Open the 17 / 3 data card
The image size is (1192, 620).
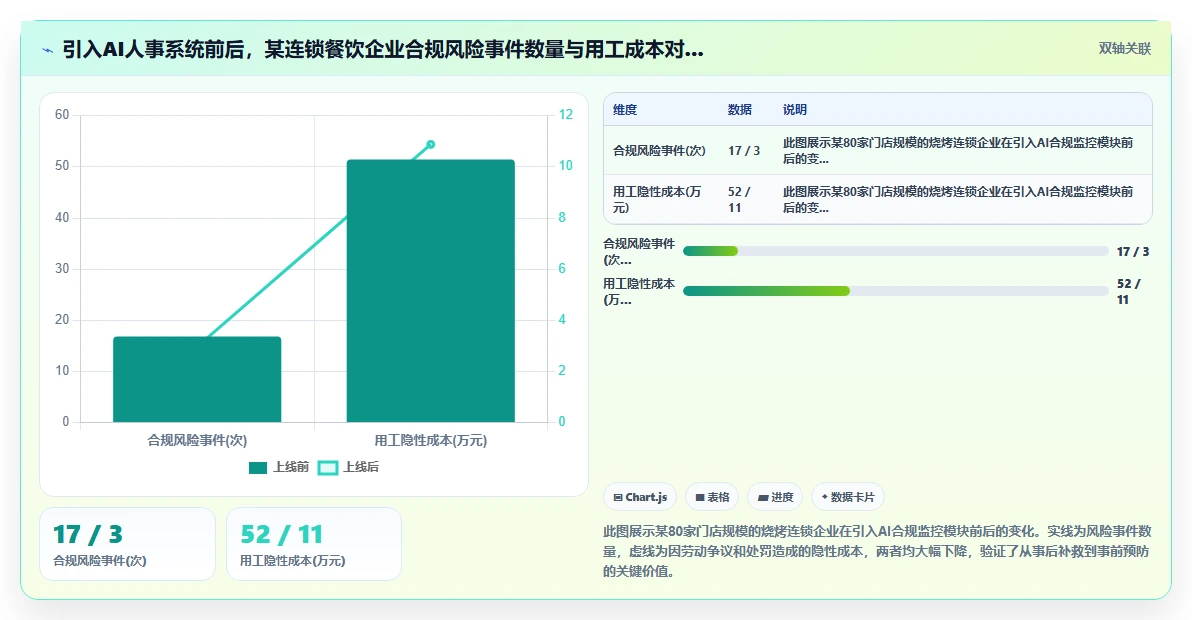128,544
